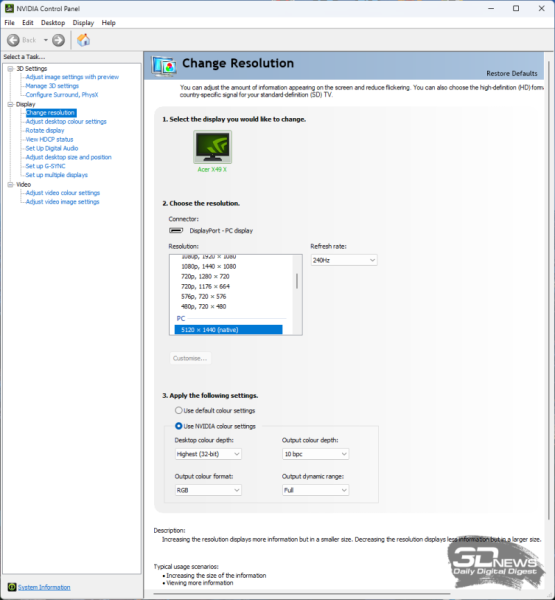The image size is (555, 600).
Task: Select the Acer X49 X display thumbnail
Action: pyautogui.click(x=212, y=147)
